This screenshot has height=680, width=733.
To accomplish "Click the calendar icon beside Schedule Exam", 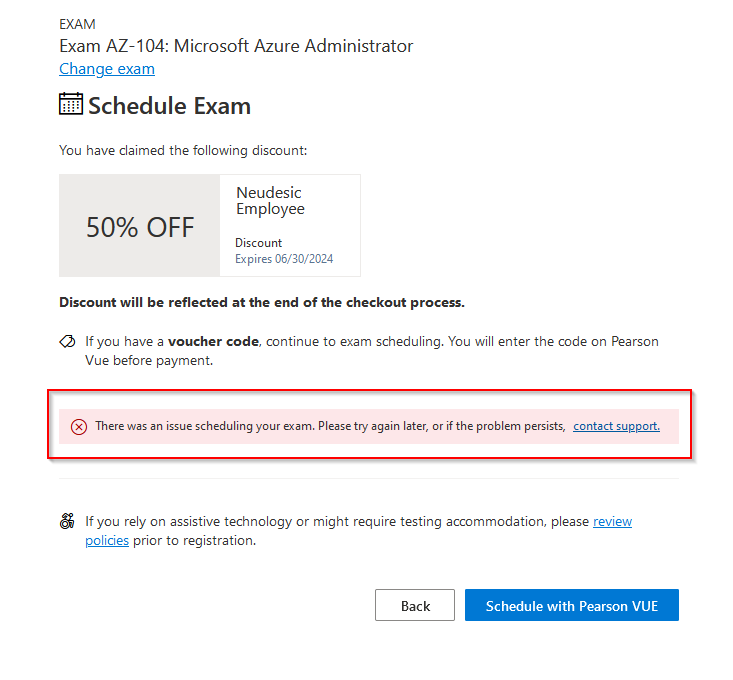I will (x=71, y=104).
